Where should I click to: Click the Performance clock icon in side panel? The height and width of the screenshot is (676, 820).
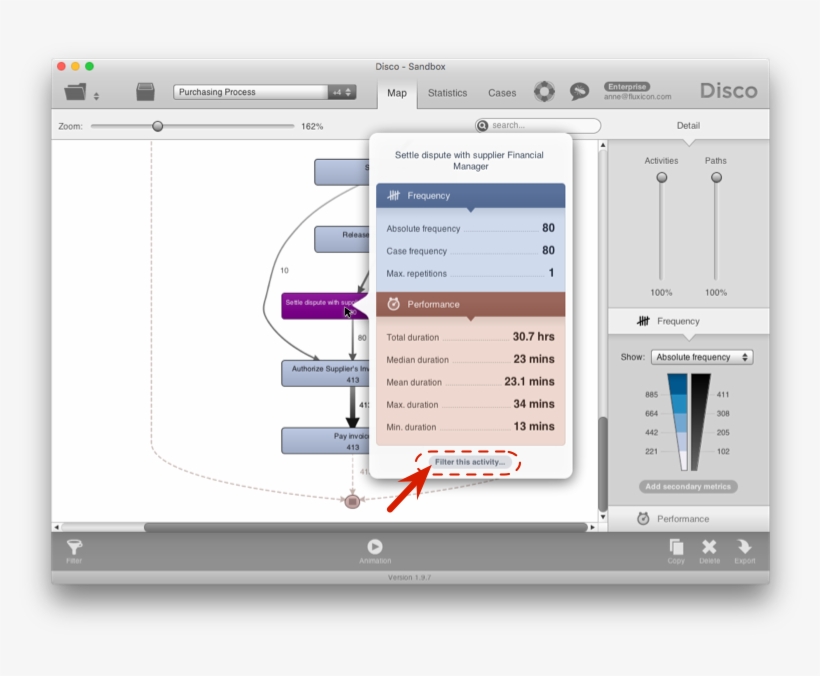(643, 519)
